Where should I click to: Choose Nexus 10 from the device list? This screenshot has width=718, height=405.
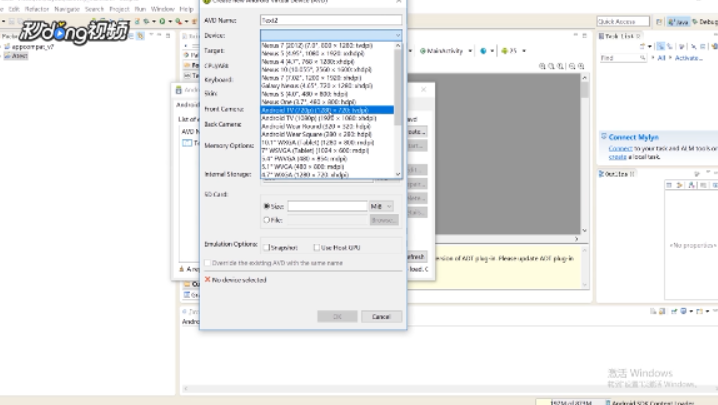327,70
